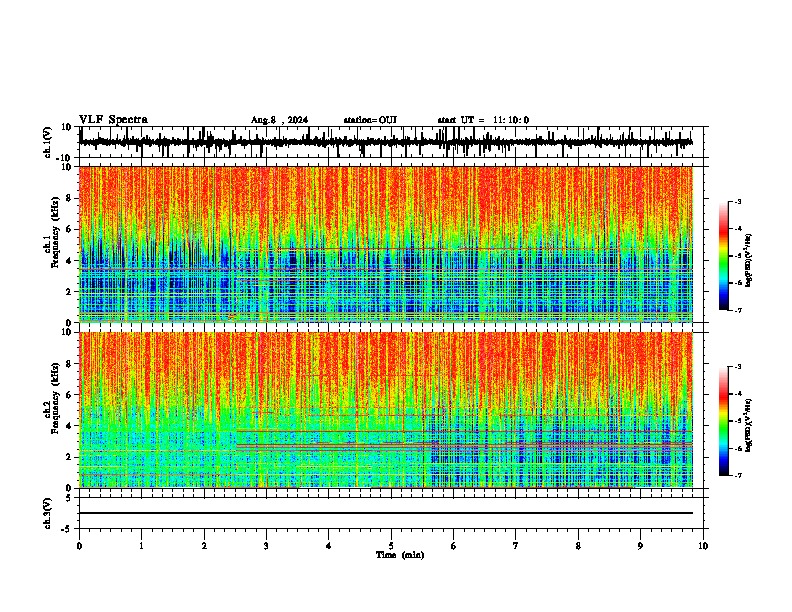The width and height of the screenshot is (792, 612).
Task: Click the "-7" label on ch.1 color bar
Action: point(738,310)
